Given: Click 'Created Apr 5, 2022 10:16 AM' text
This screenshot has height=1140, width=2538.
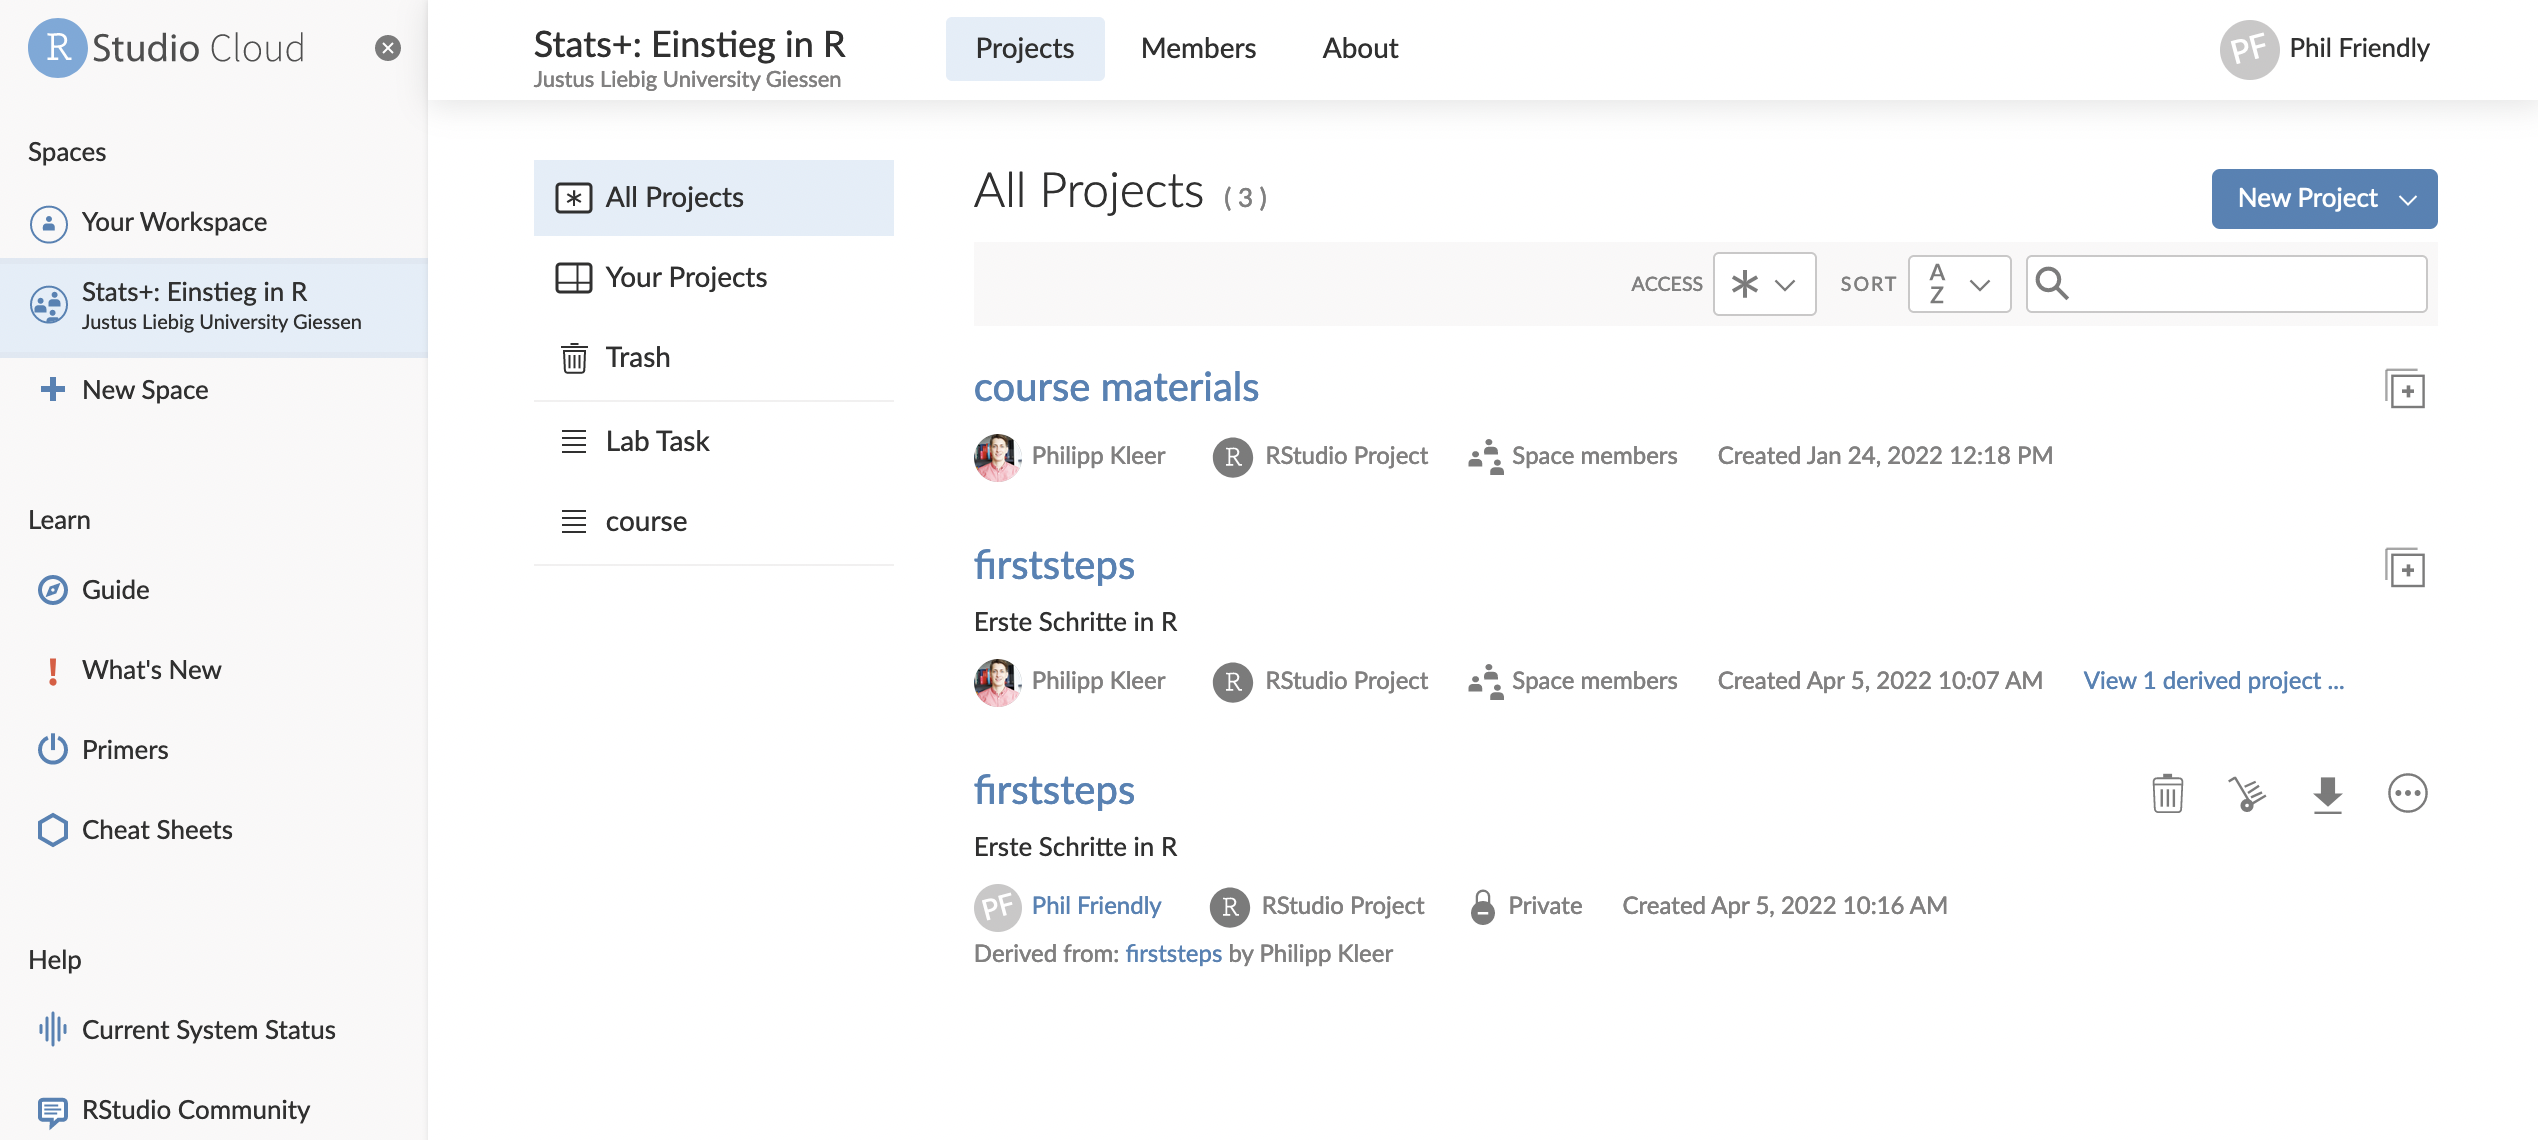Looking at the screenshot, I should pyautogui.click(x=1785, y=905).
